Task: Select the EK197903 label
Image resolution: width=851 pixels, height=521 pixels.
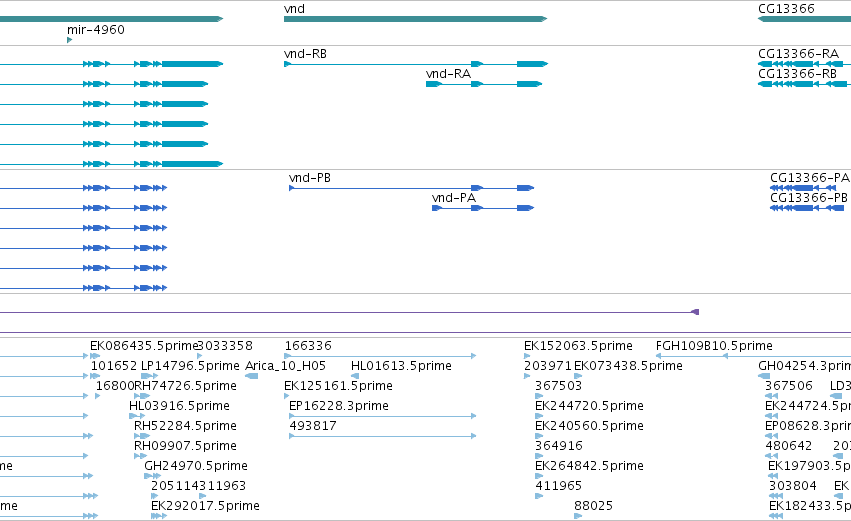Action: (x=809, y=467)
